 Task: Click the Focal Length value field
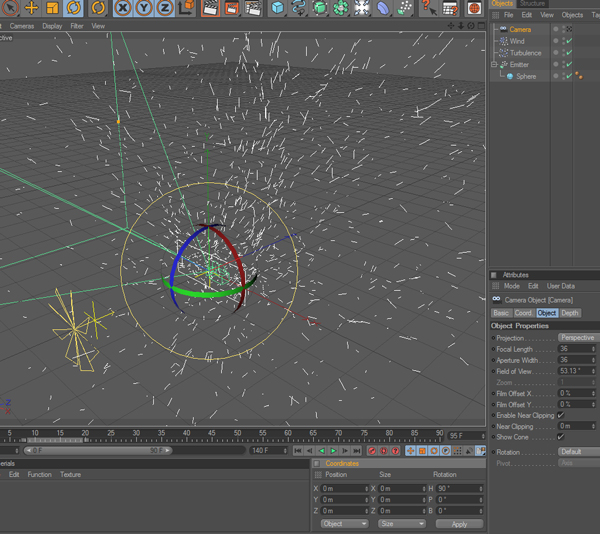(x=573, y=349)
